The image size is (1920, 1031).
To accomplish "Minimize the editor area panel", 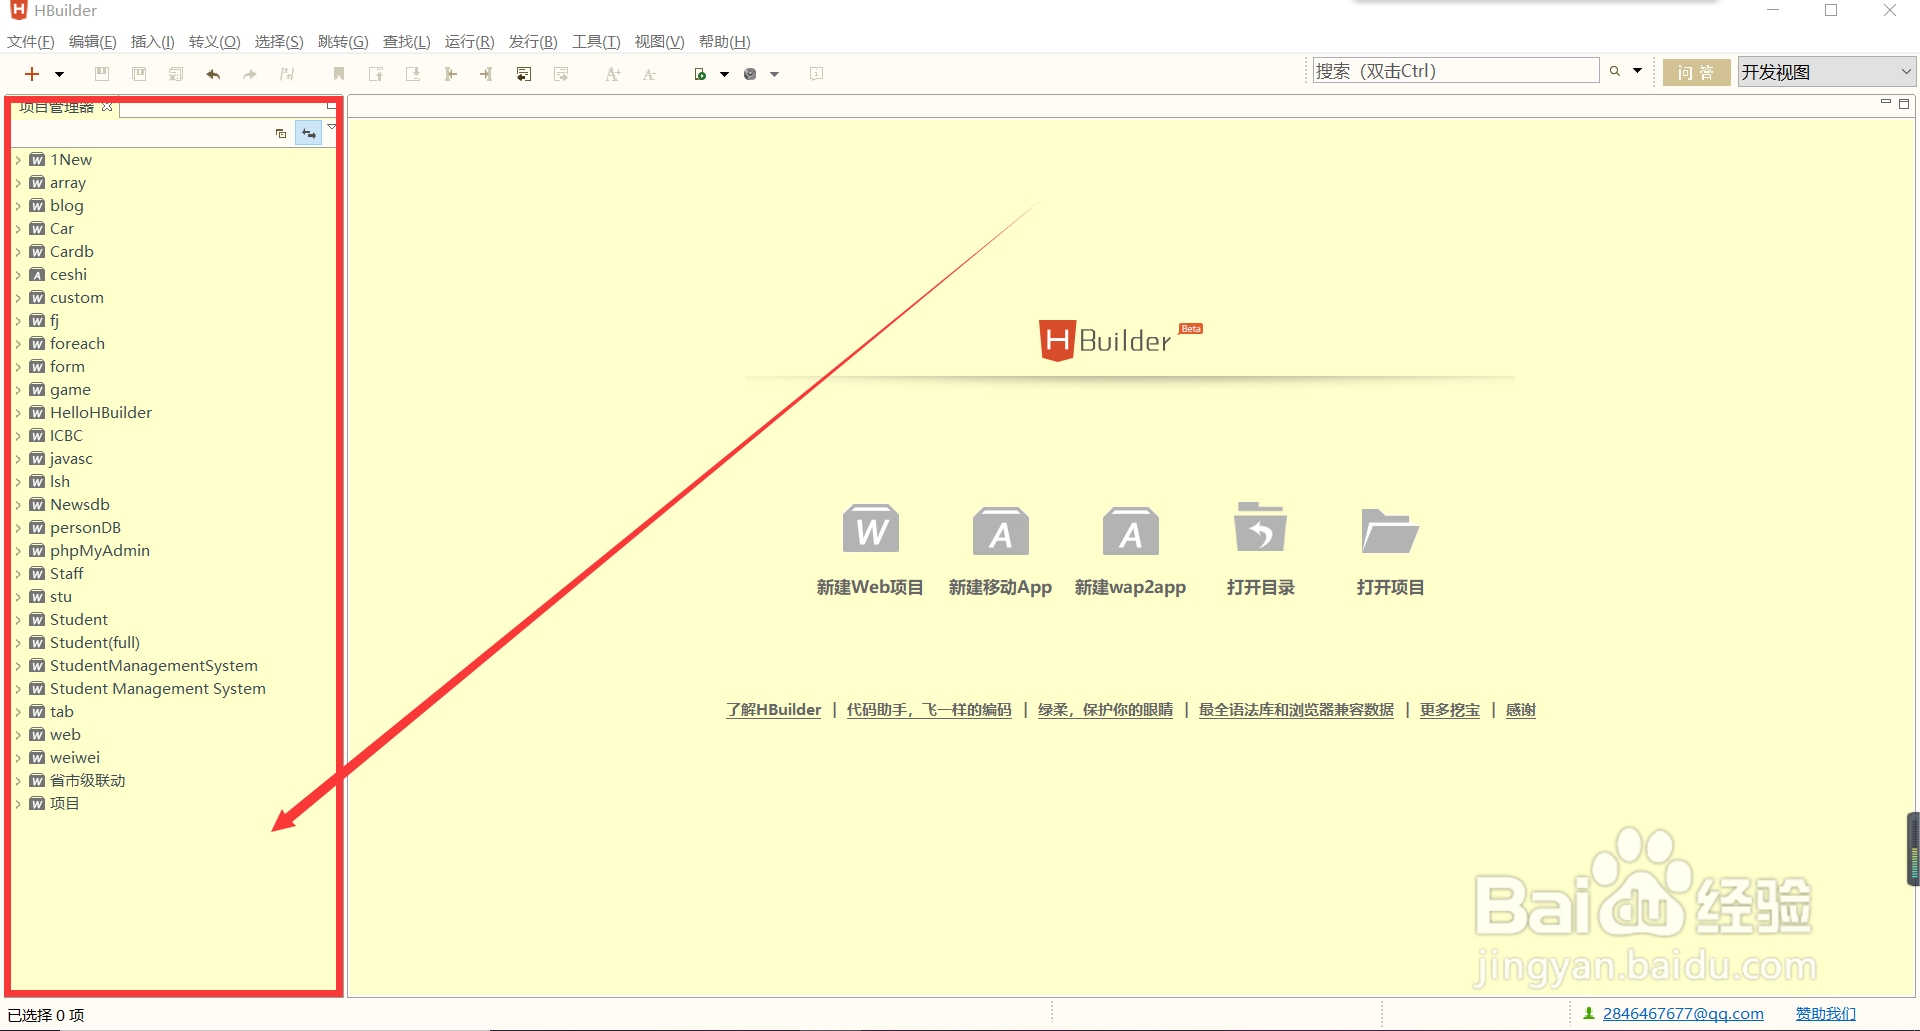I will (x=1886, y=102).
